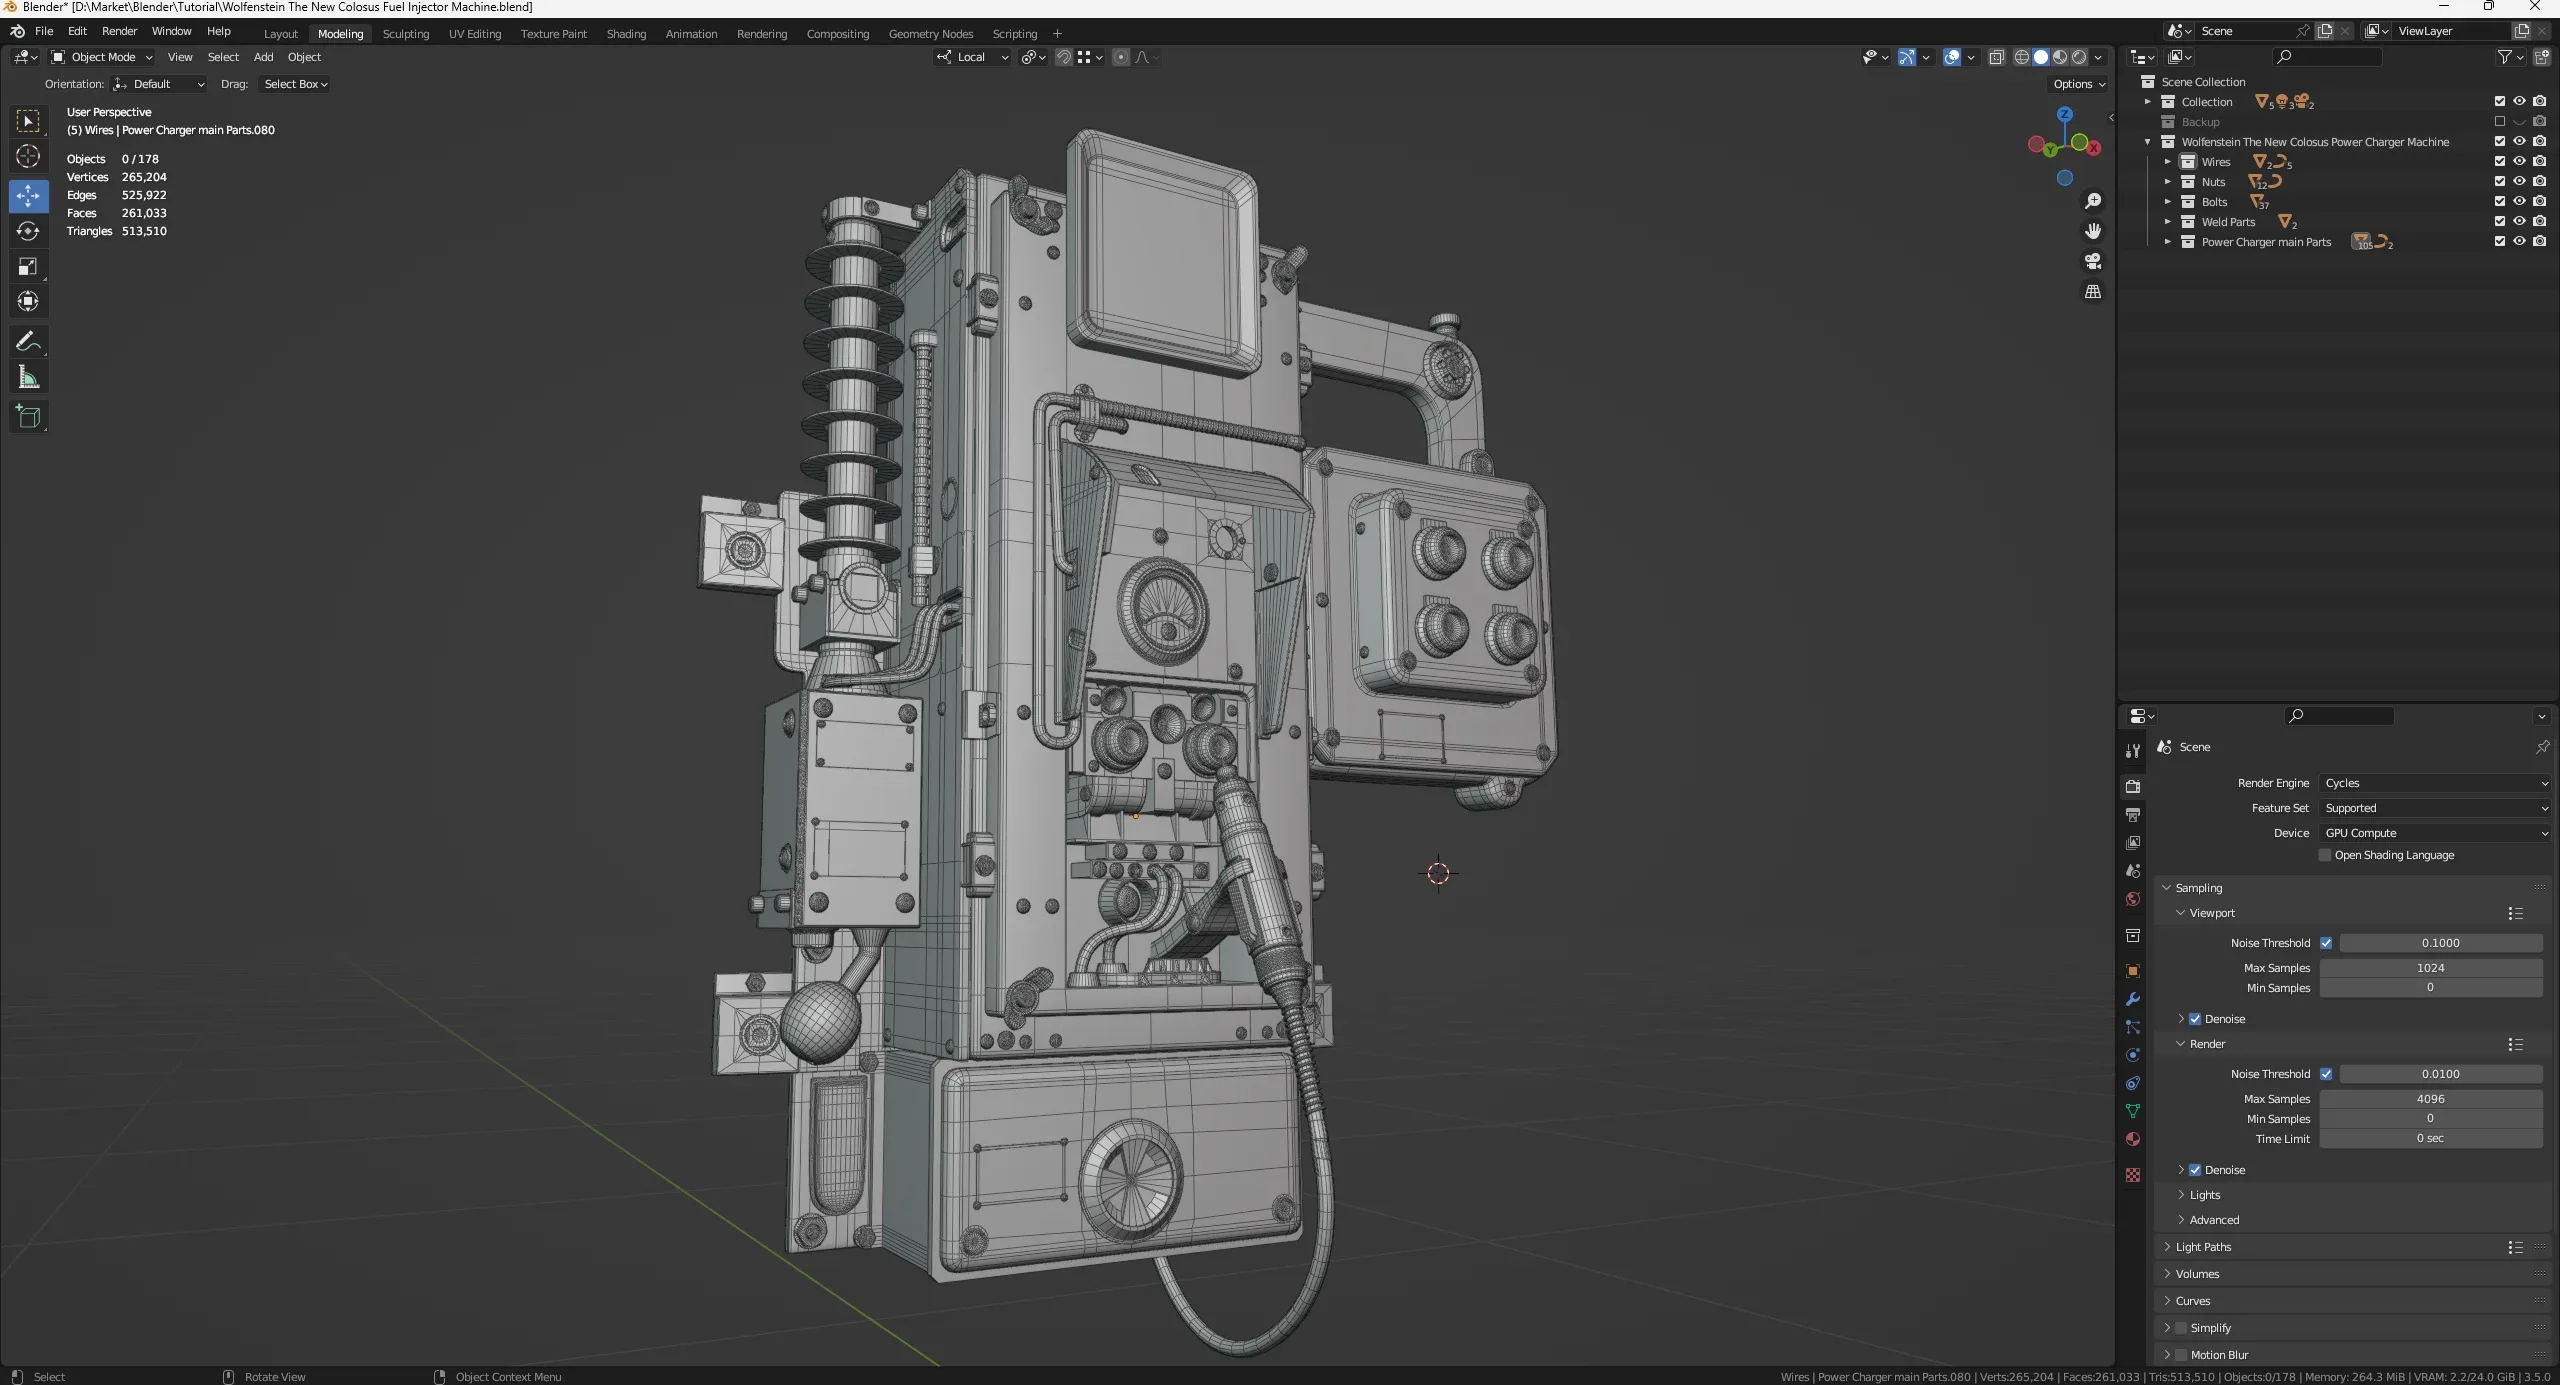Viewport: 2560px width, 1385px height.
Task: Select the Measure tool icon
Action: (27, 379)
